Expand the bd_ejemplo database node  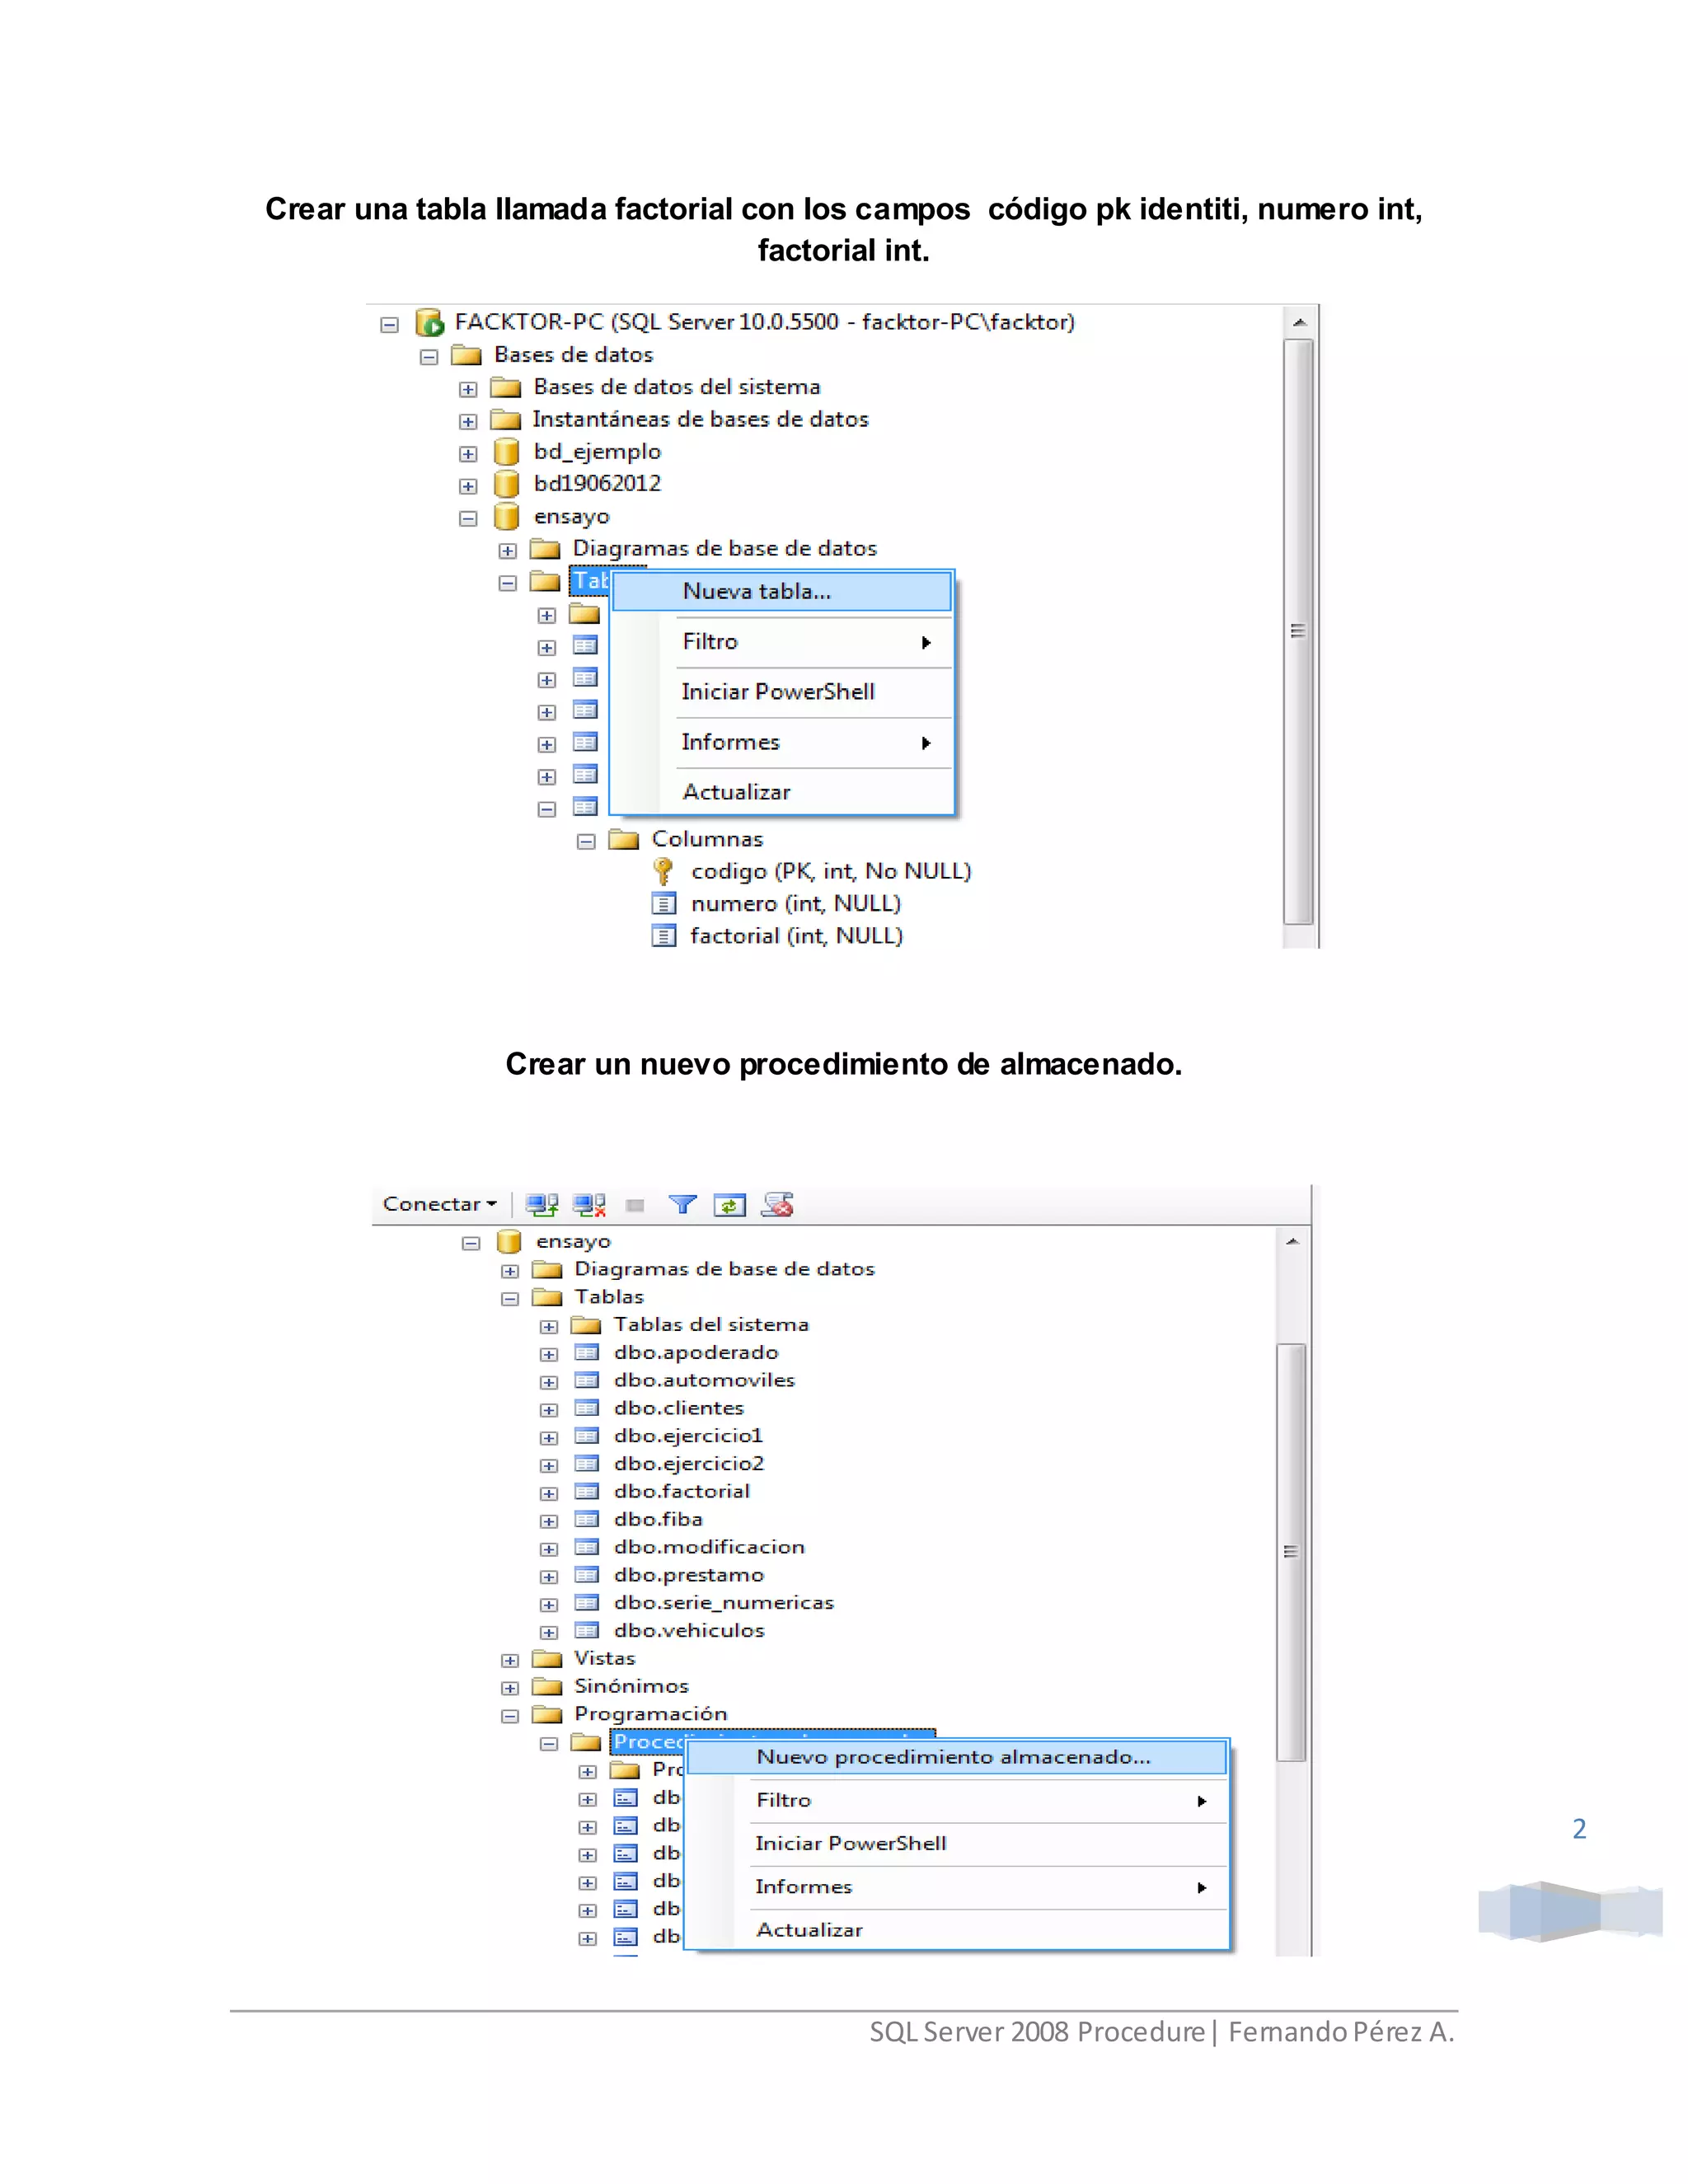[x=468, y=454]
